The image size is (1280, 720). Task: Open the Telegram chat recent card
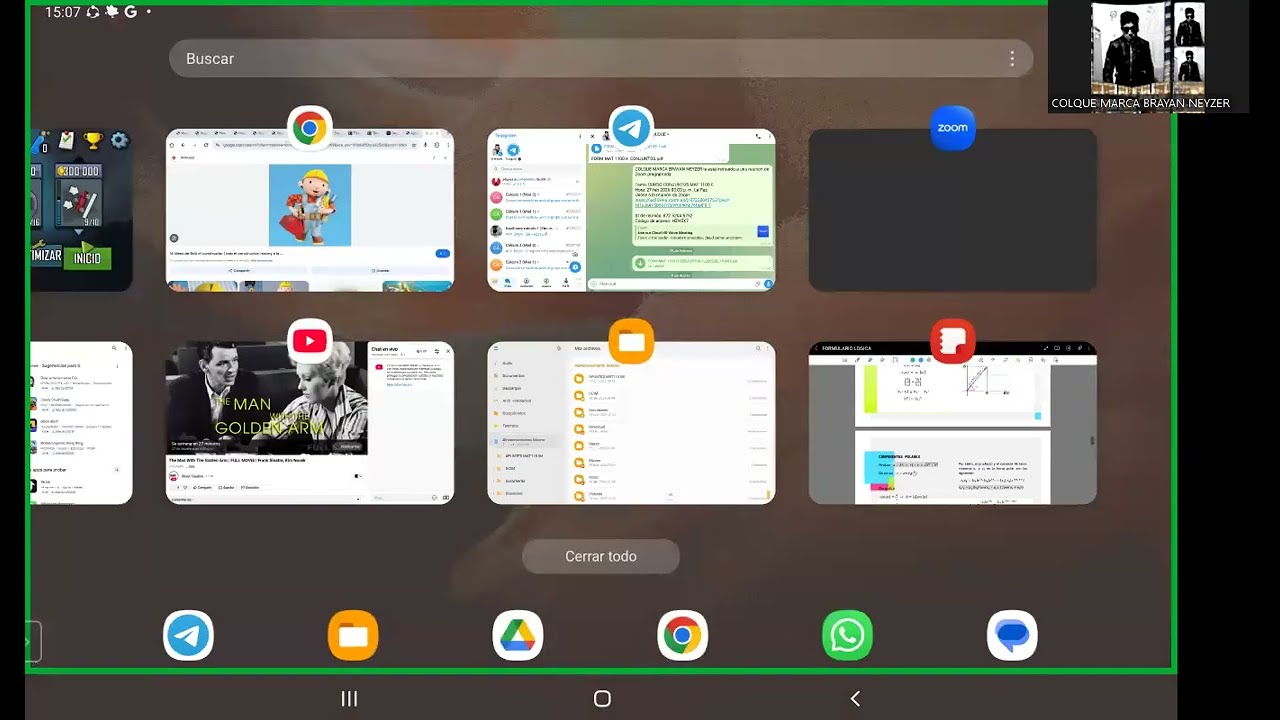coord(631,210)
